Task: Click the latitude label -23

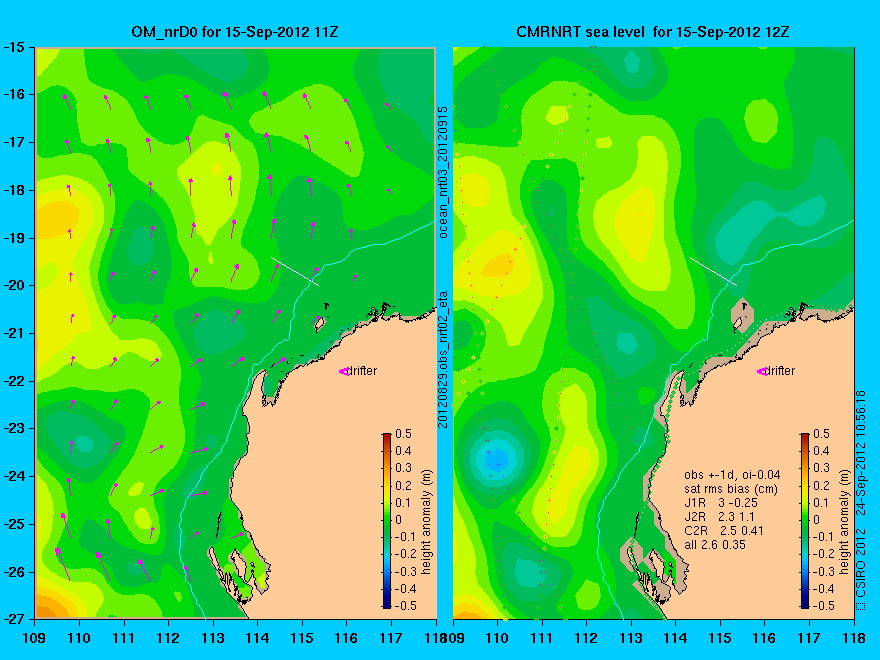Action: [14, 428]
